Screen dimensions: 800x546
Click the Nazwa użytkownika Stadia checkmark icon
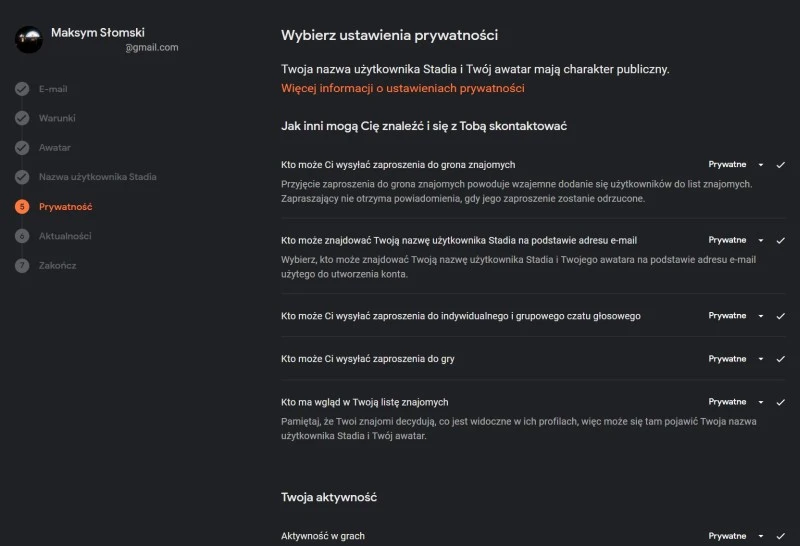[22, 177]
